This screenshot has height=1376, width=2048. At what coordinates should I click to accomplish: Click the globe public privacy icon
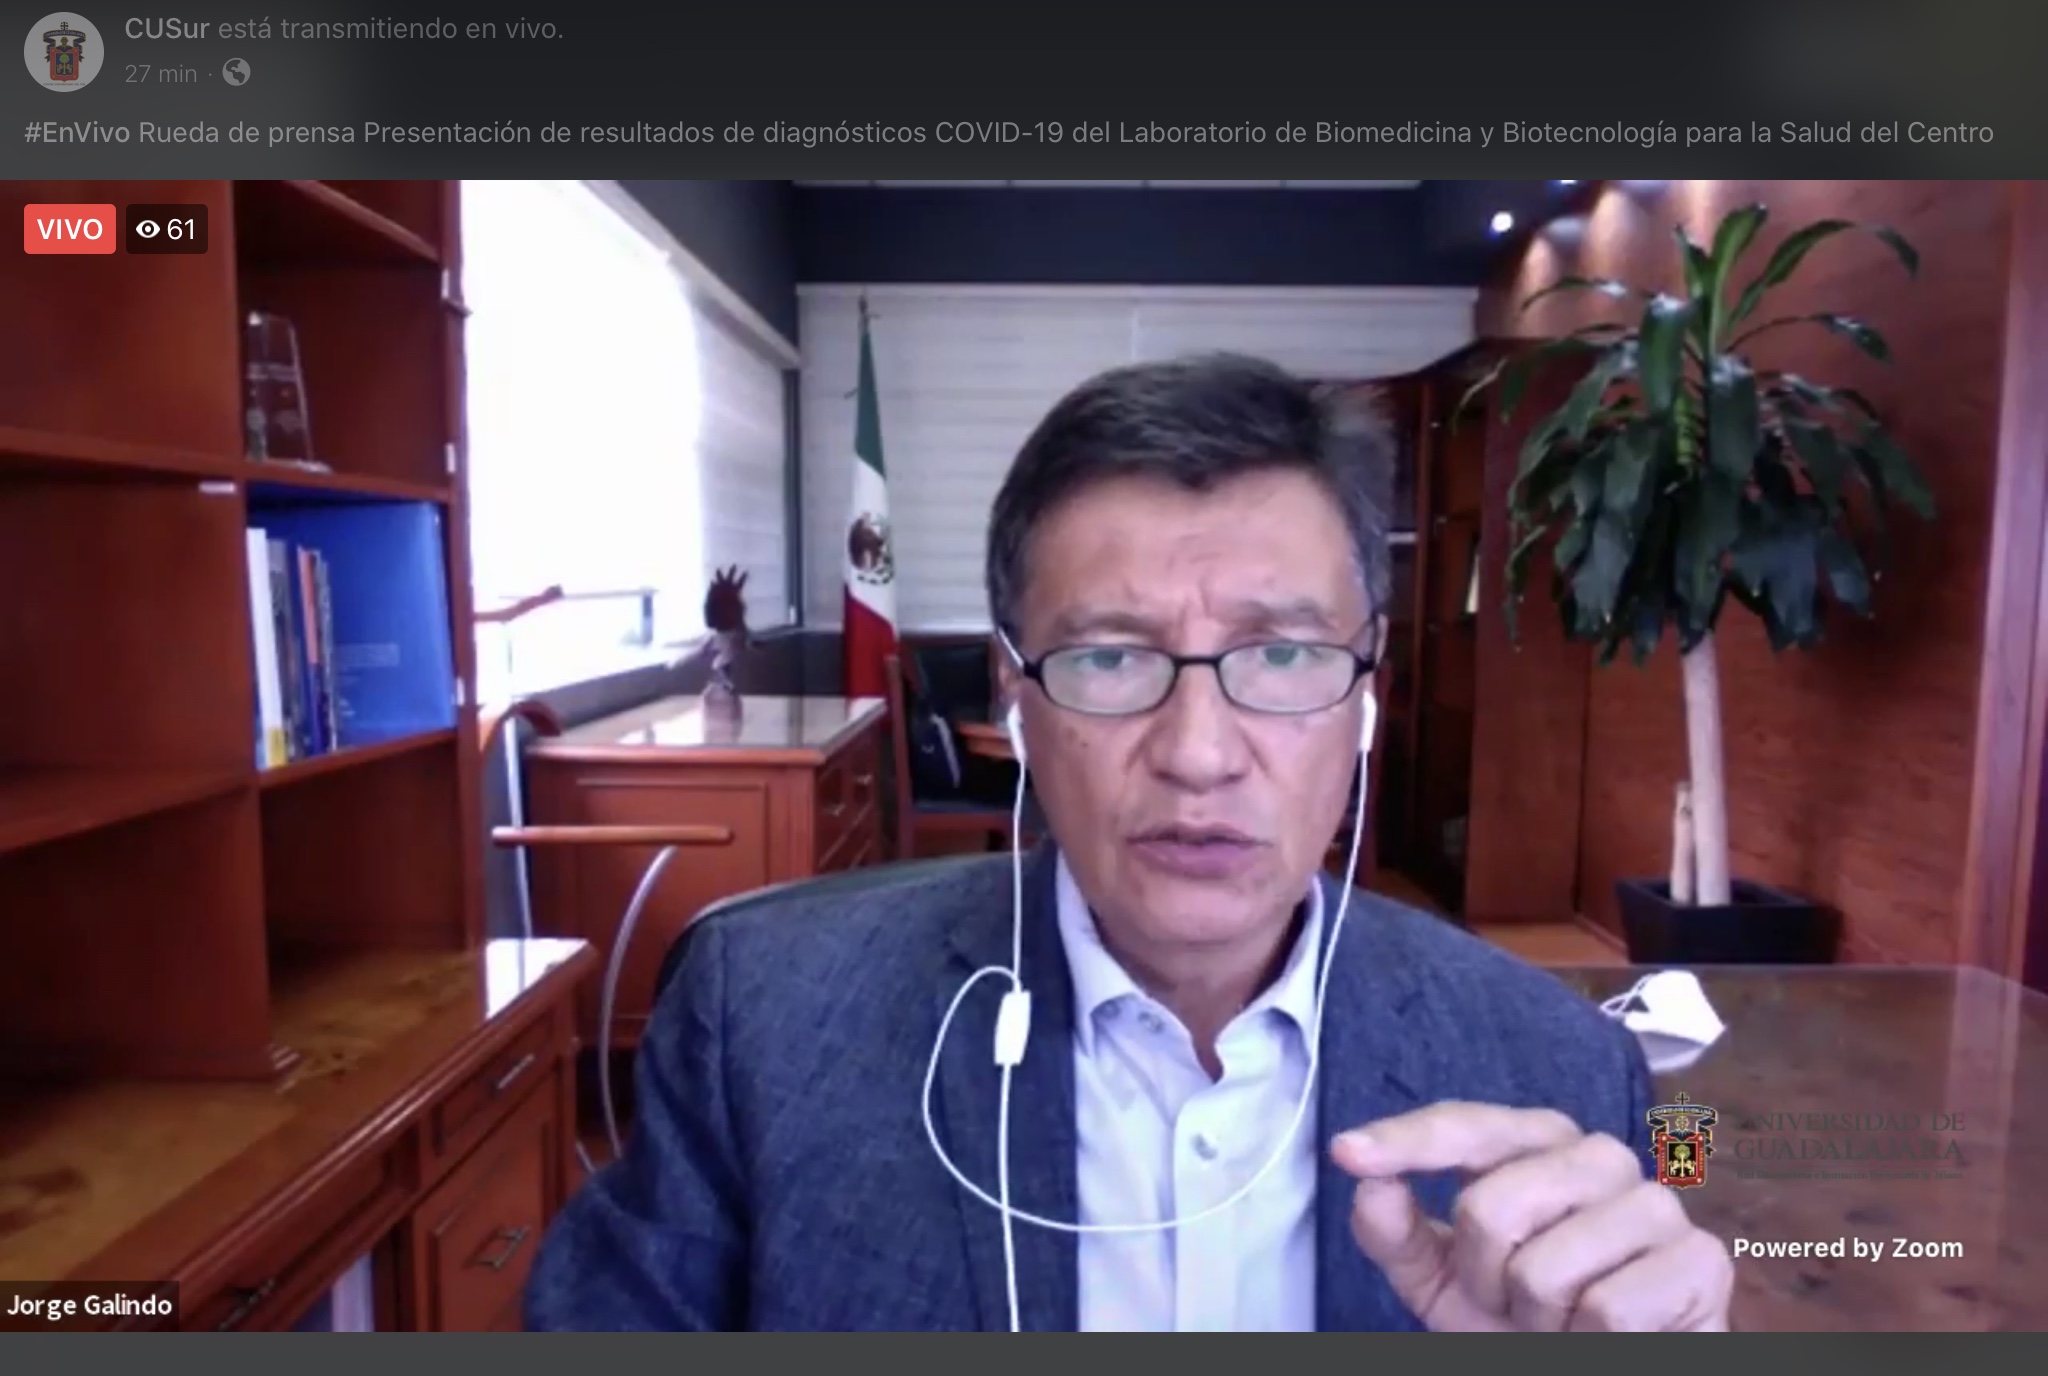tap(236, 73)
